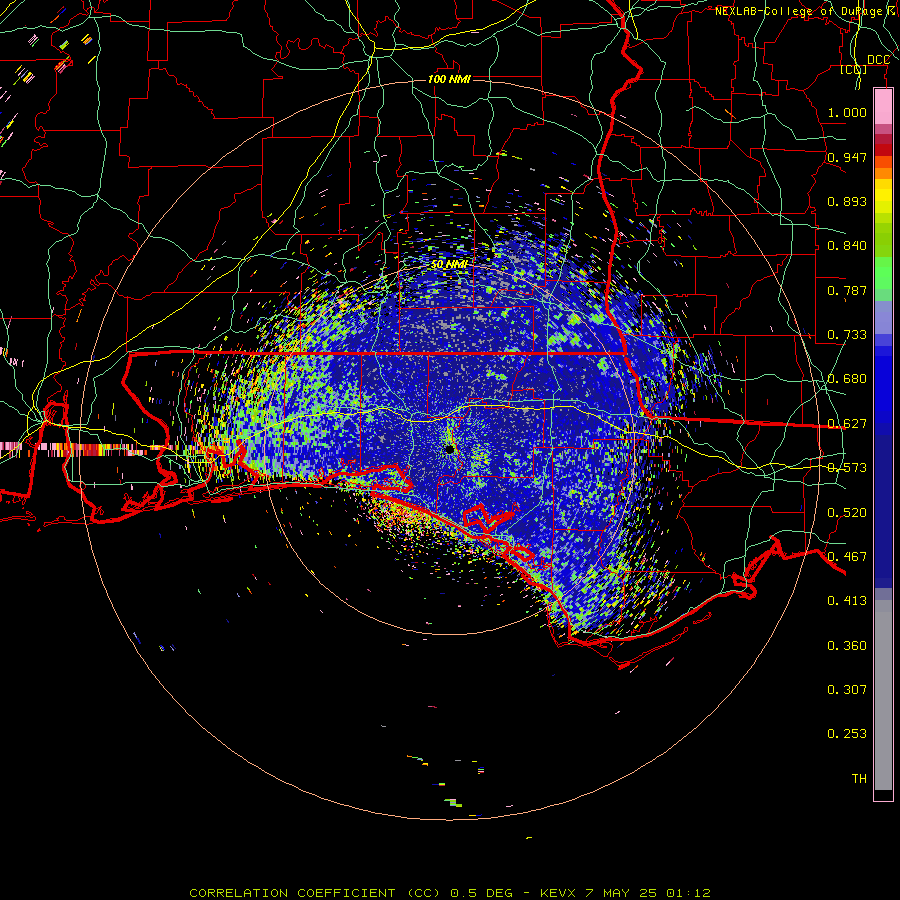Click the black radar site dot at the center of the echoes
Image resolution: width=900 pixels, height=900 pixels.
[449, 449]
